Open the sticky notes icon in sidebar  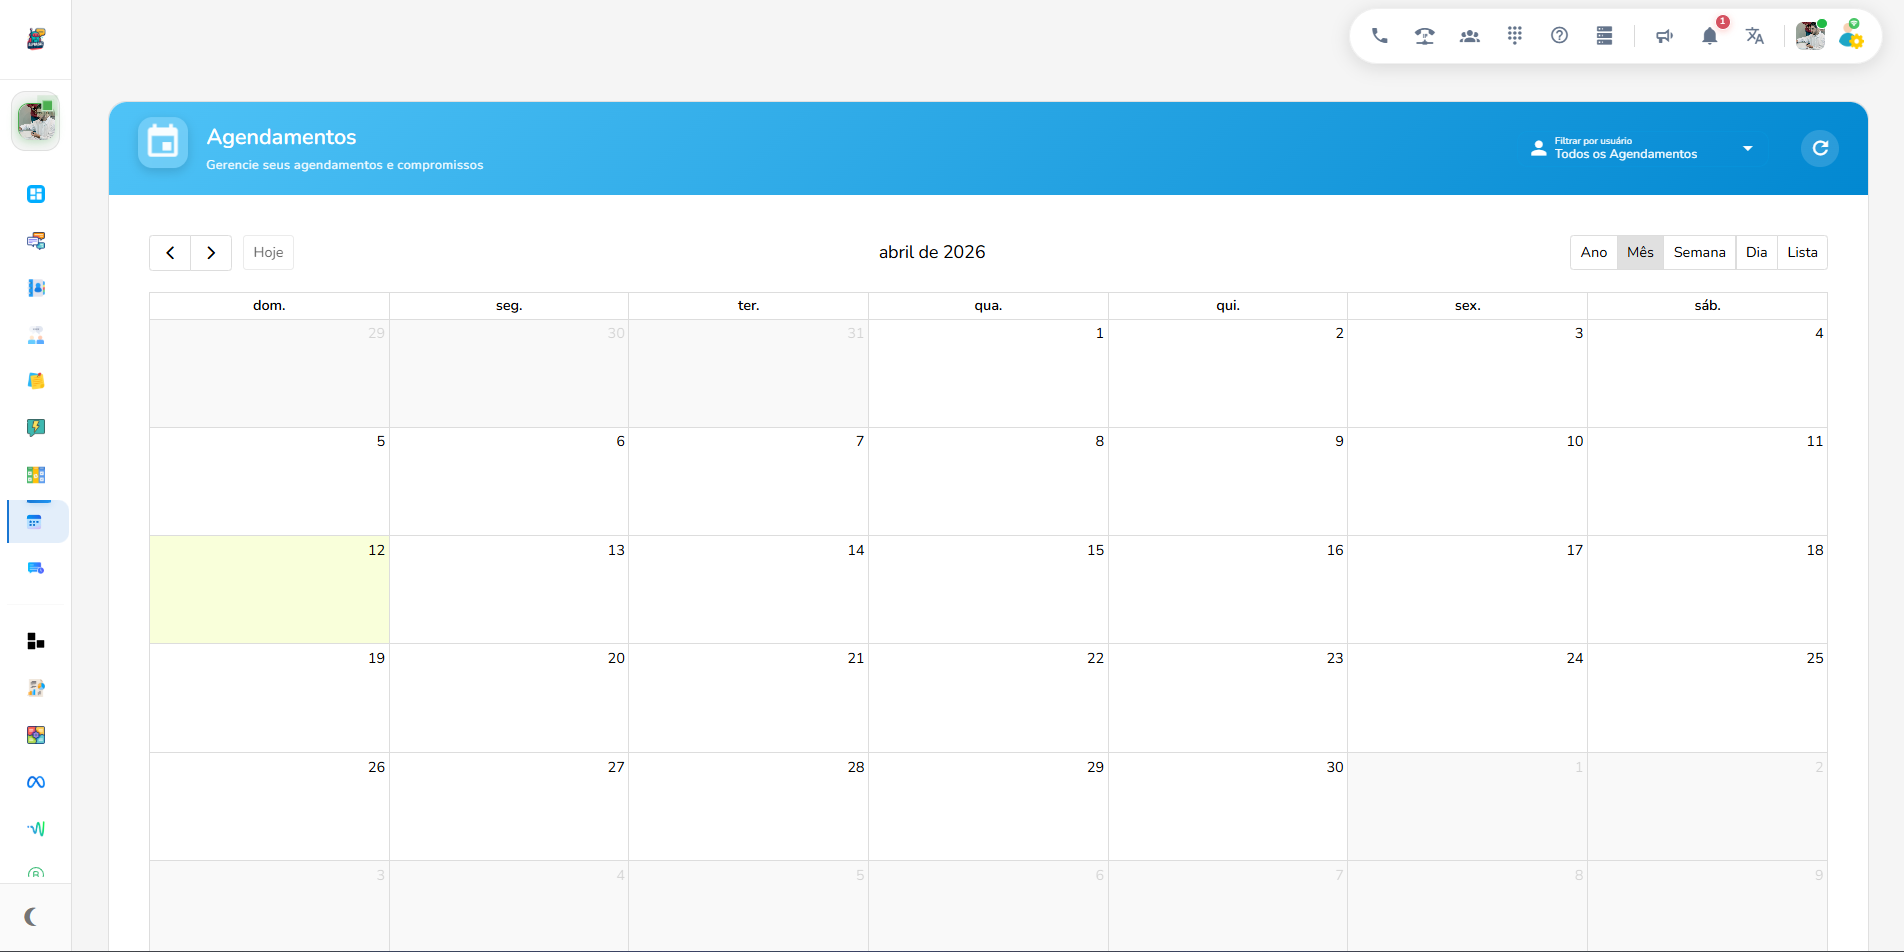[36, 381]
